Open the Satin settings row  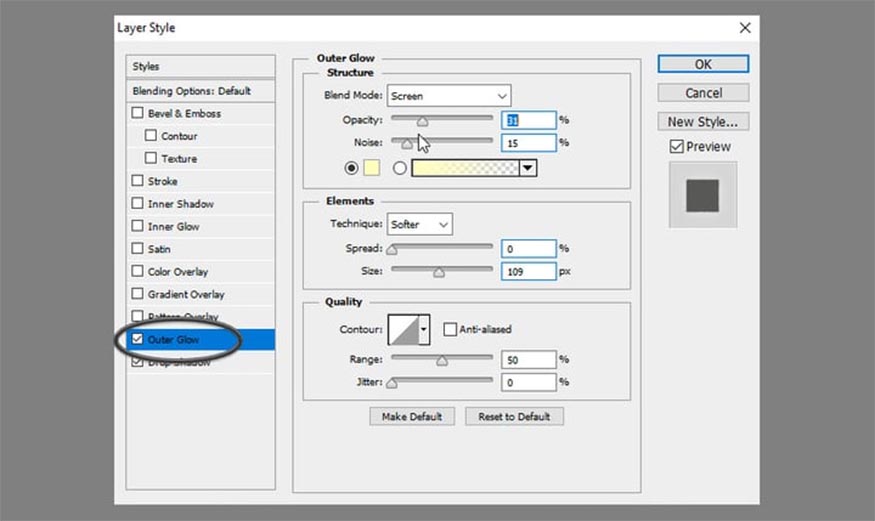[200, 249]
